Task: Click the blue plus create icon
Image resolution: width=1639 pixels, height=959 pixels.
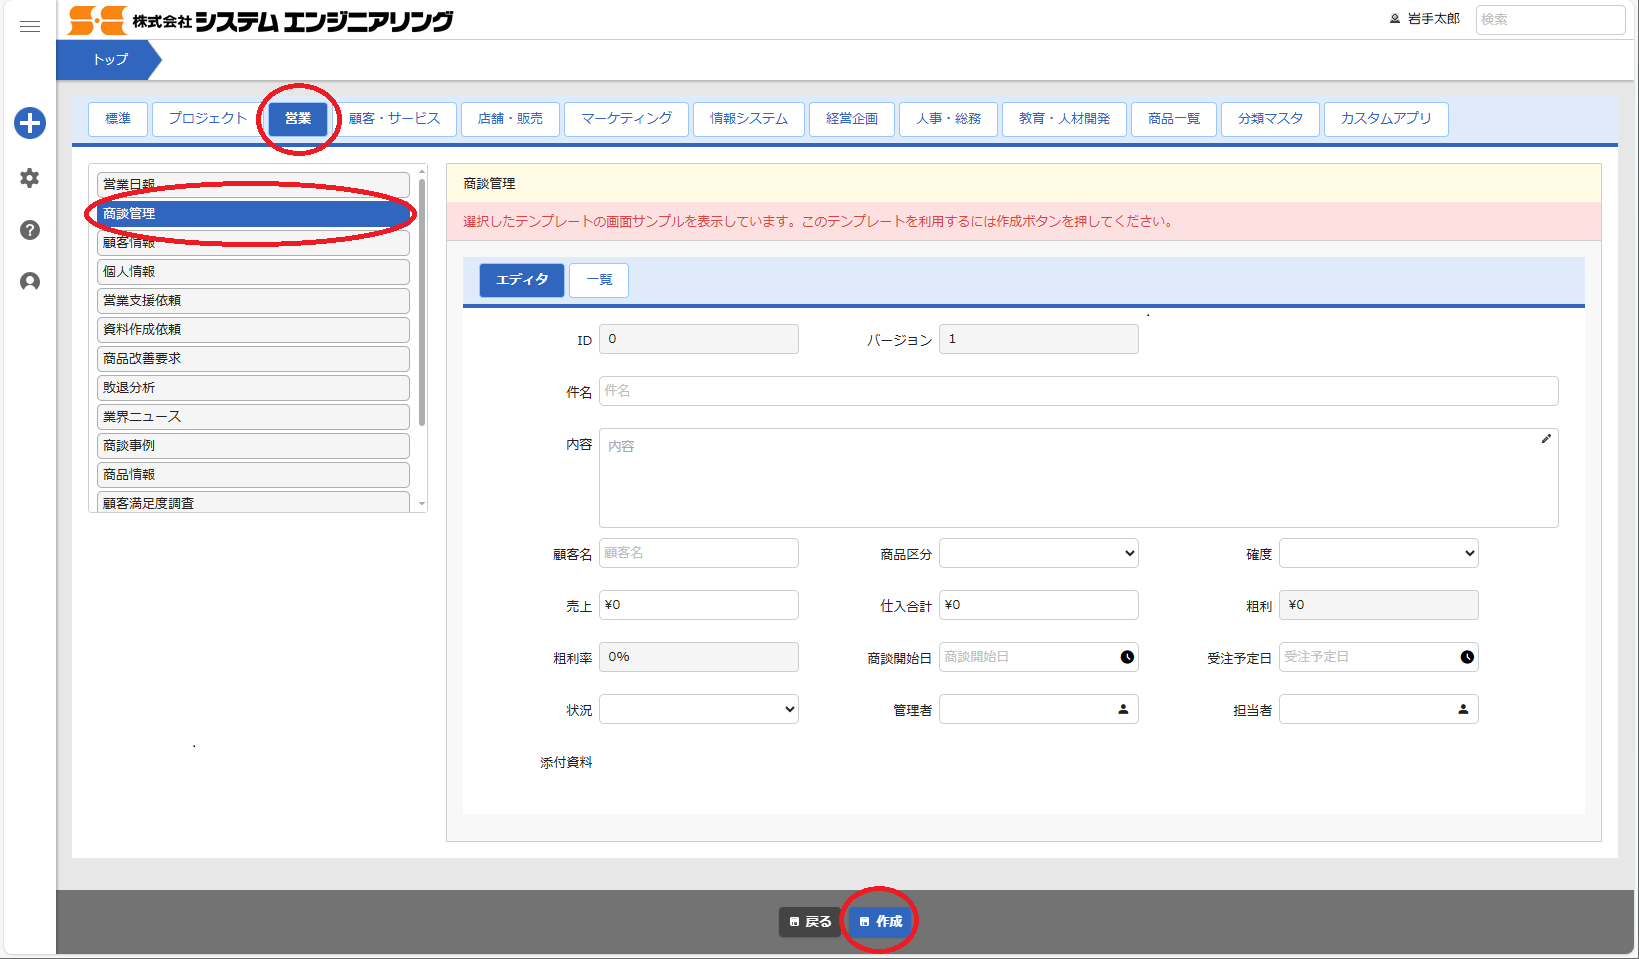Action: tap(30, 123)
